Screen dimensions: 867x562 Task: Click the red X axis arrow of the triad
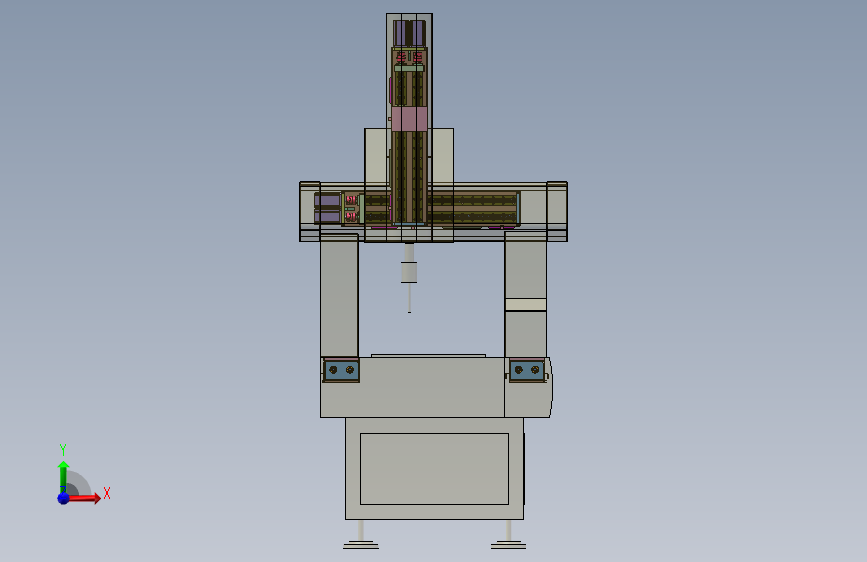click(85, 498)
